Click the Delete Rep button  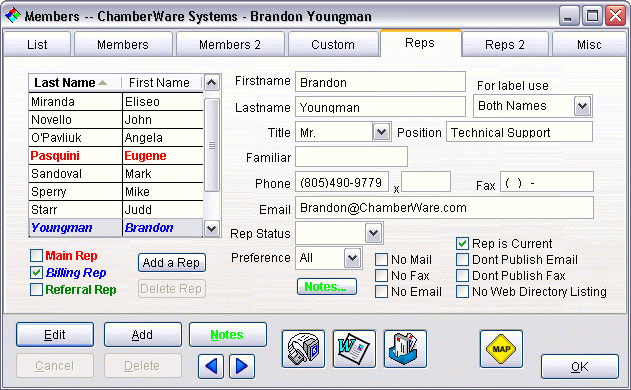172,289
